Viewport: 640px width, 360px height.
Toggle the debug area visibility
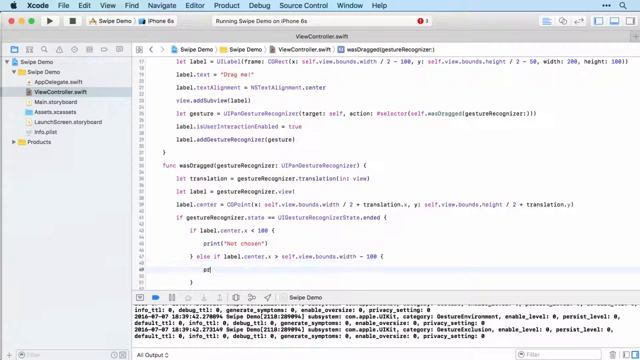click(614, 21)
